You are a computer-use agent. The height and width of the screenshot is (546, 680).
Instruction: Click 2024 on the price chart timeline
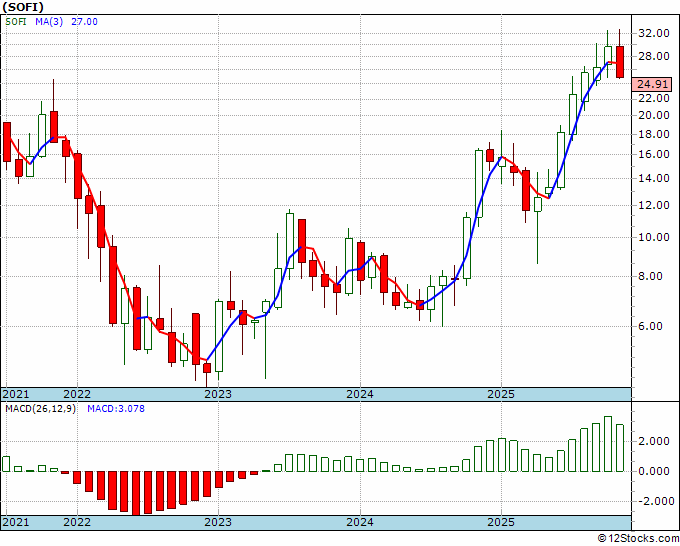[360, 394]
